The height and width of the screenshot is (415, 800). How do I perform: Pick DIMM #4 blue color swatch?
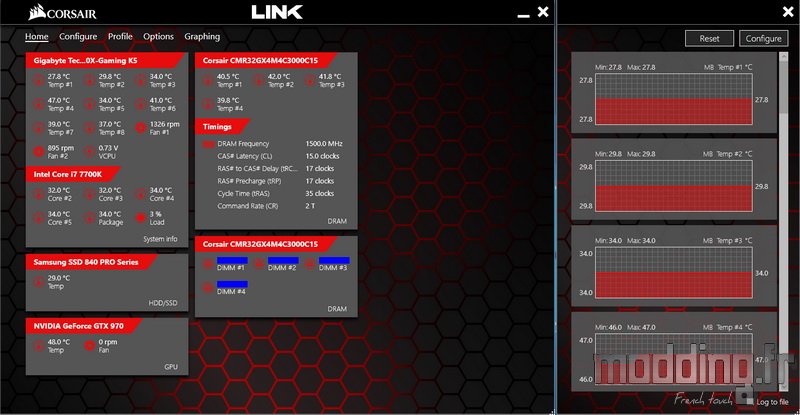click(232, 284)
